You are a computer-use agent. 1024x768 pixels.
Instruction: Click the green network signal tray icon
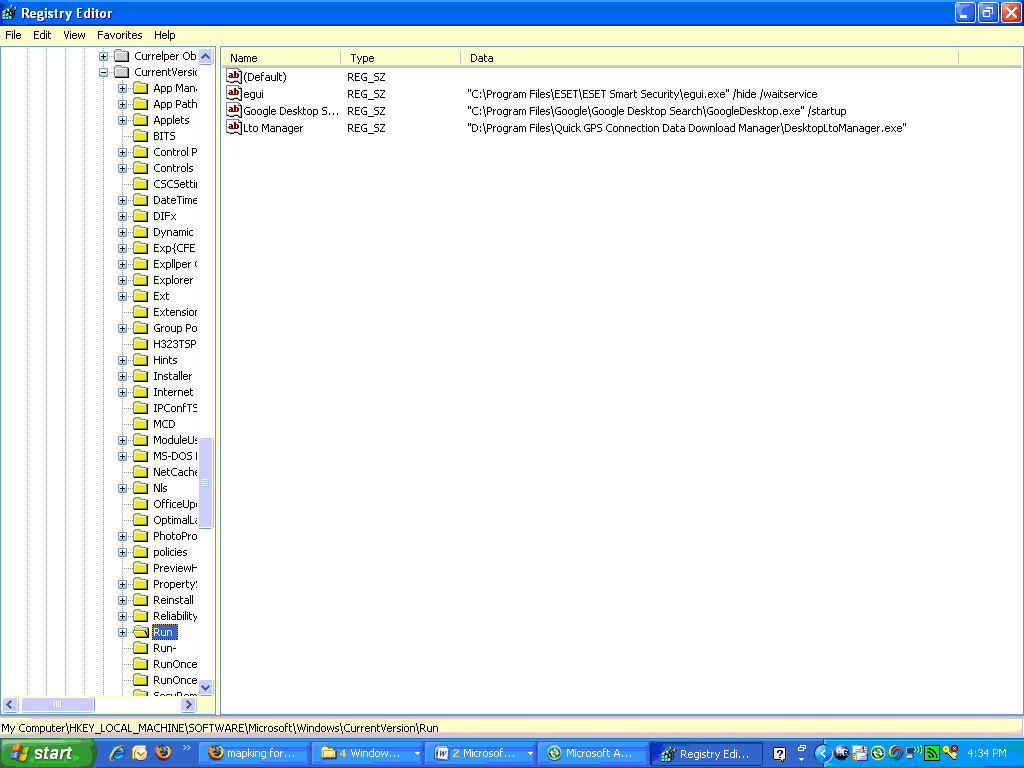click(932, 753)
